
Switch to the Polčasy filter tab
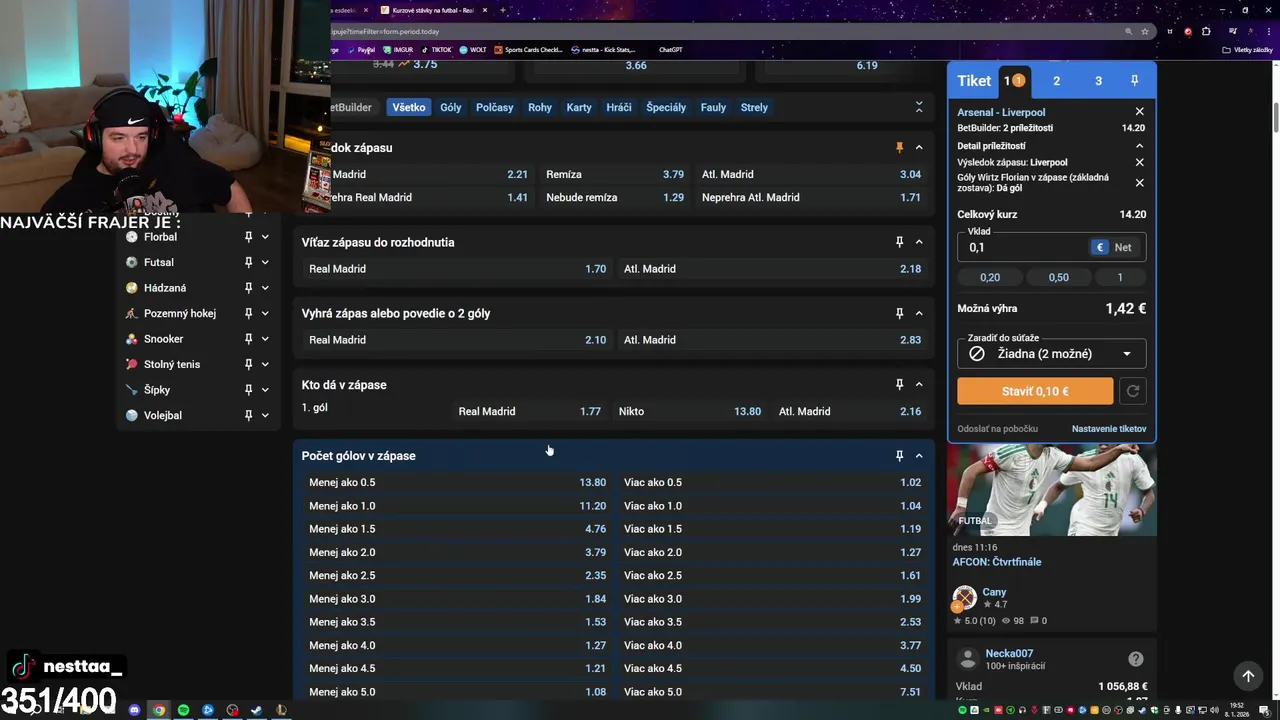(x=495, y=107)
